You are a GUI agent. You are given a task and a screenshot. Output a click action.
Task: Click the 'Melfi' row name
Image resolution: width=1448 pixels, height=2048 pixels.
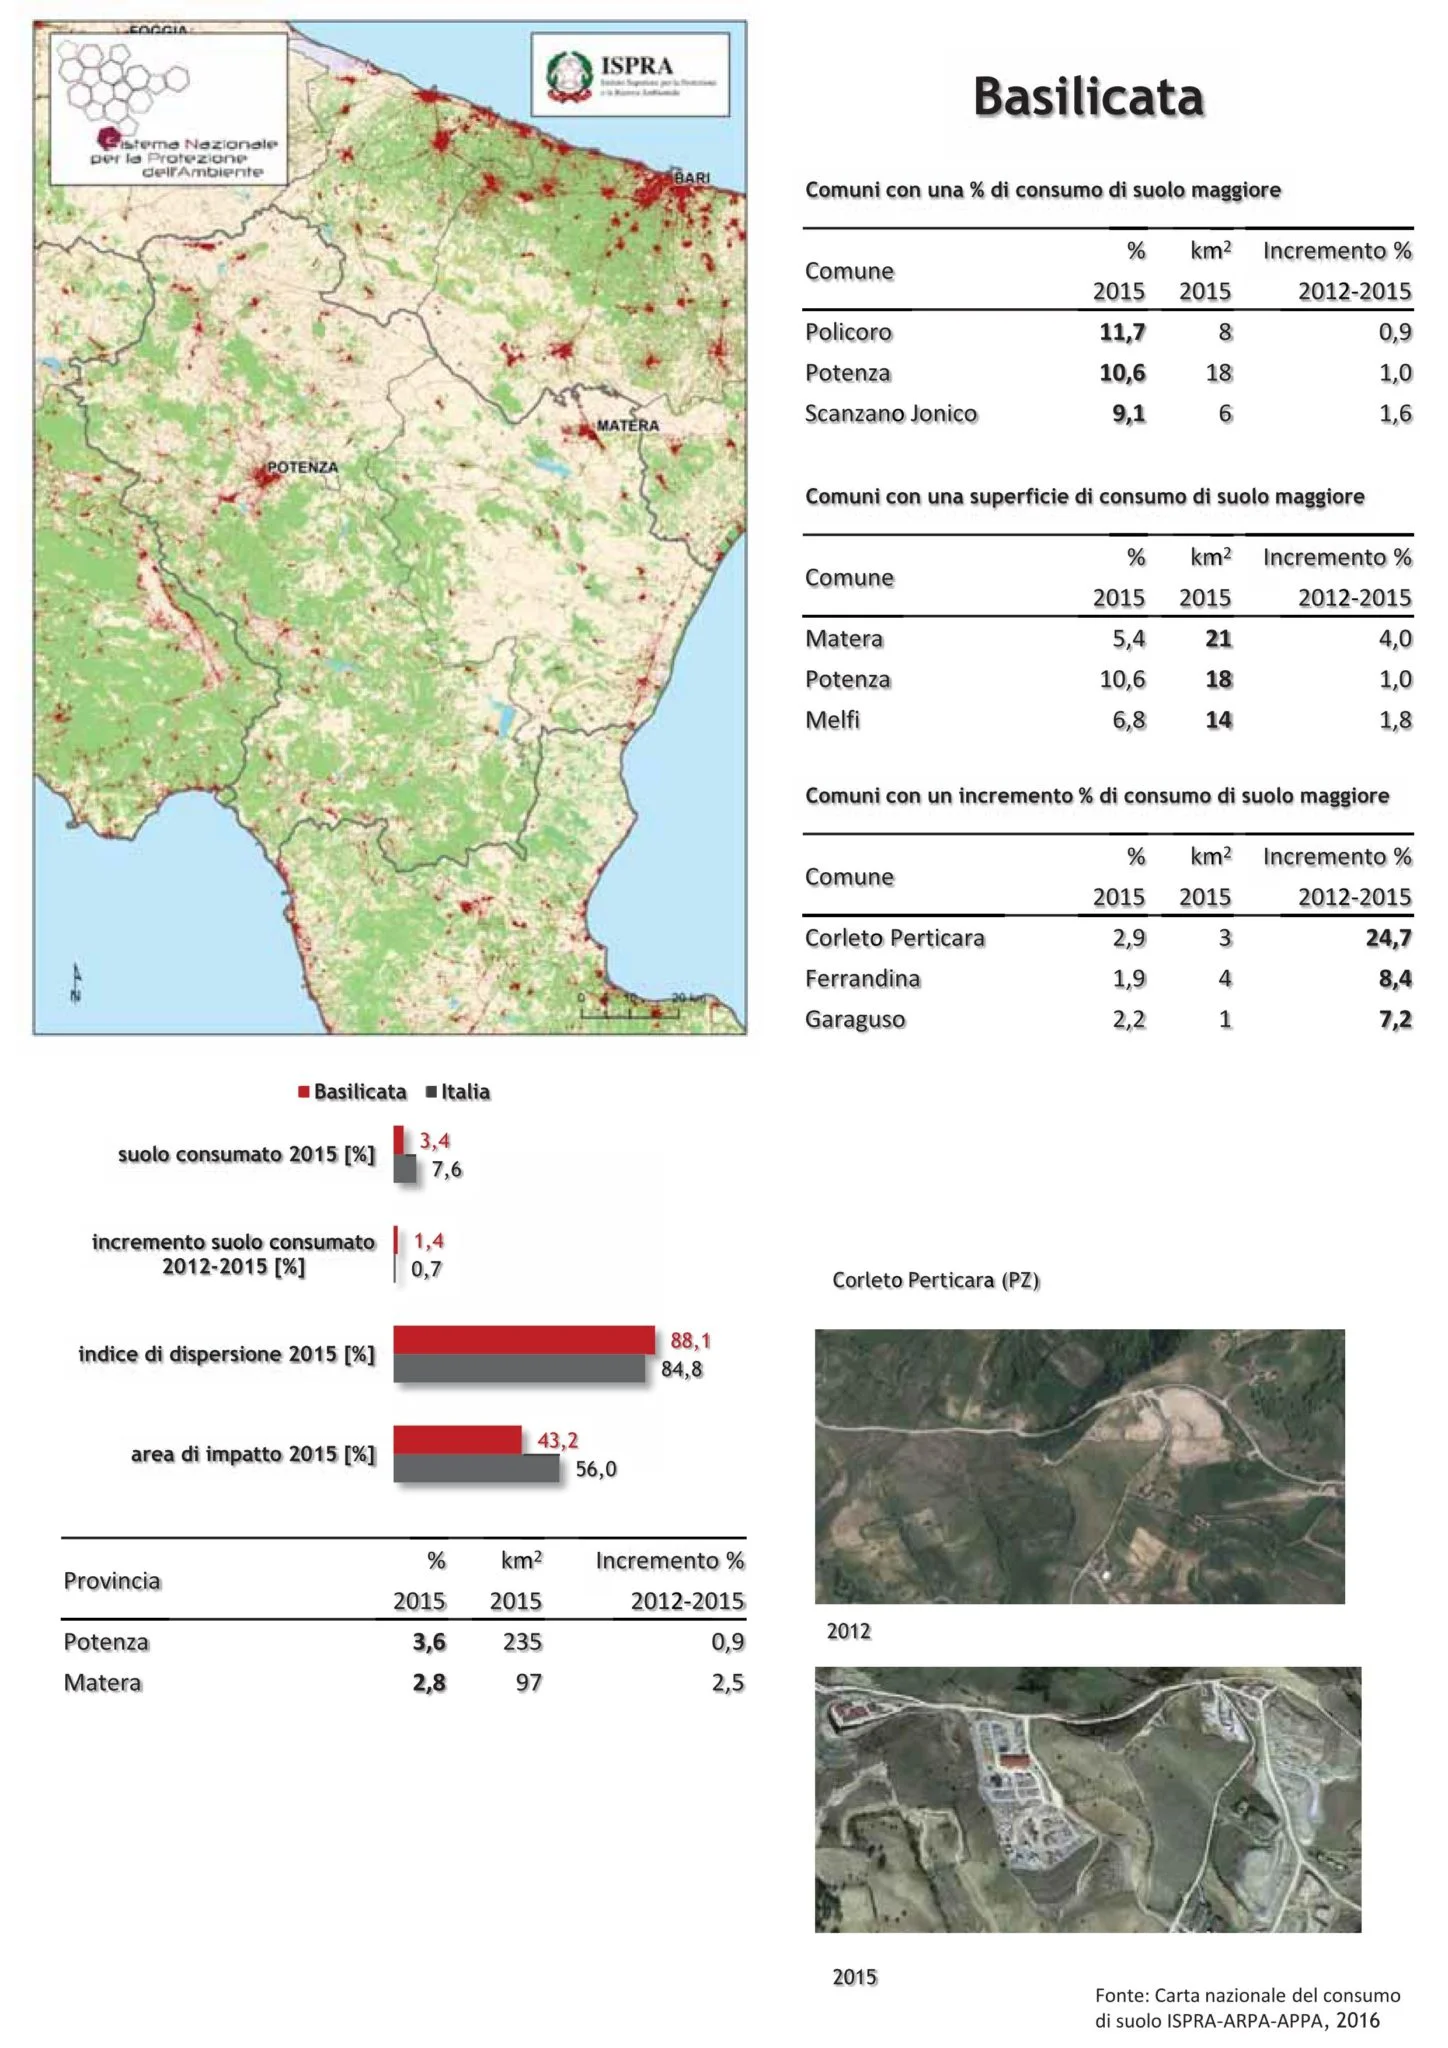point(832,719)
